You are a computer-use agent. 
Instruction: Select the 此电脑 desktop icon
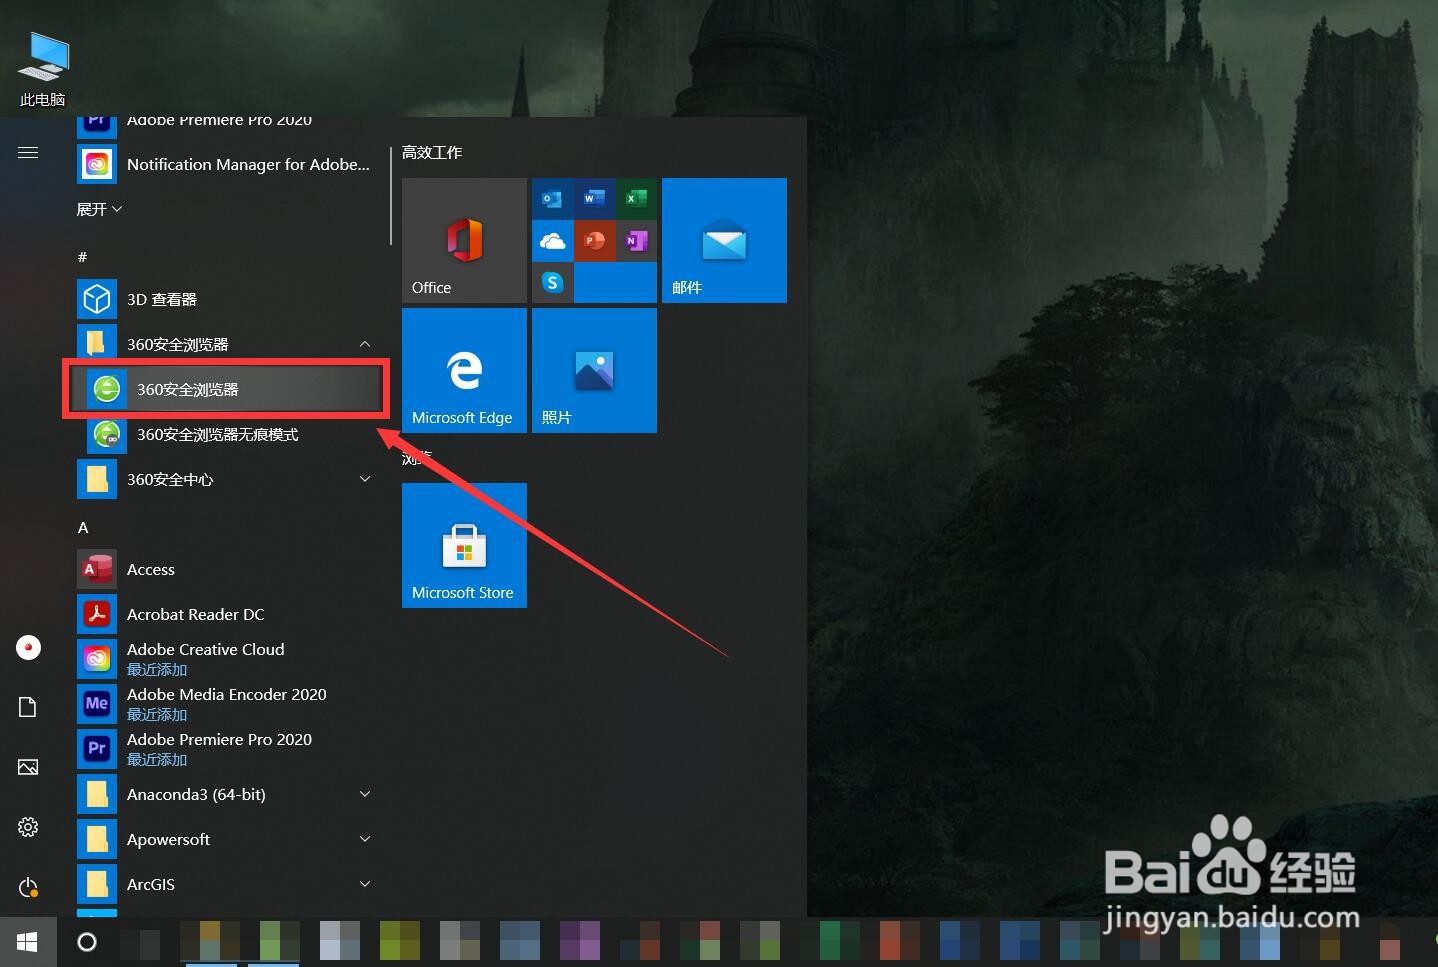[x=43, y=68]
